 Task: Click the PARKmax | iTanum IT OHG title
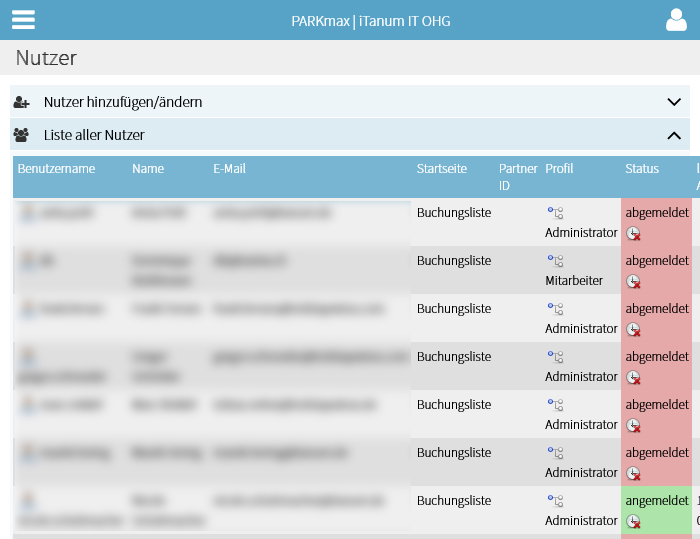click(371, 21)
